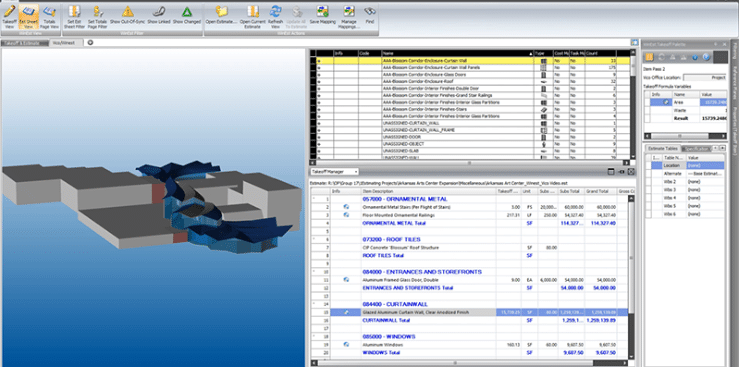Screen dimensions: 740x368
Task: Tick the checkbox beside the Alternate row
Action: [x=648, y=174]
